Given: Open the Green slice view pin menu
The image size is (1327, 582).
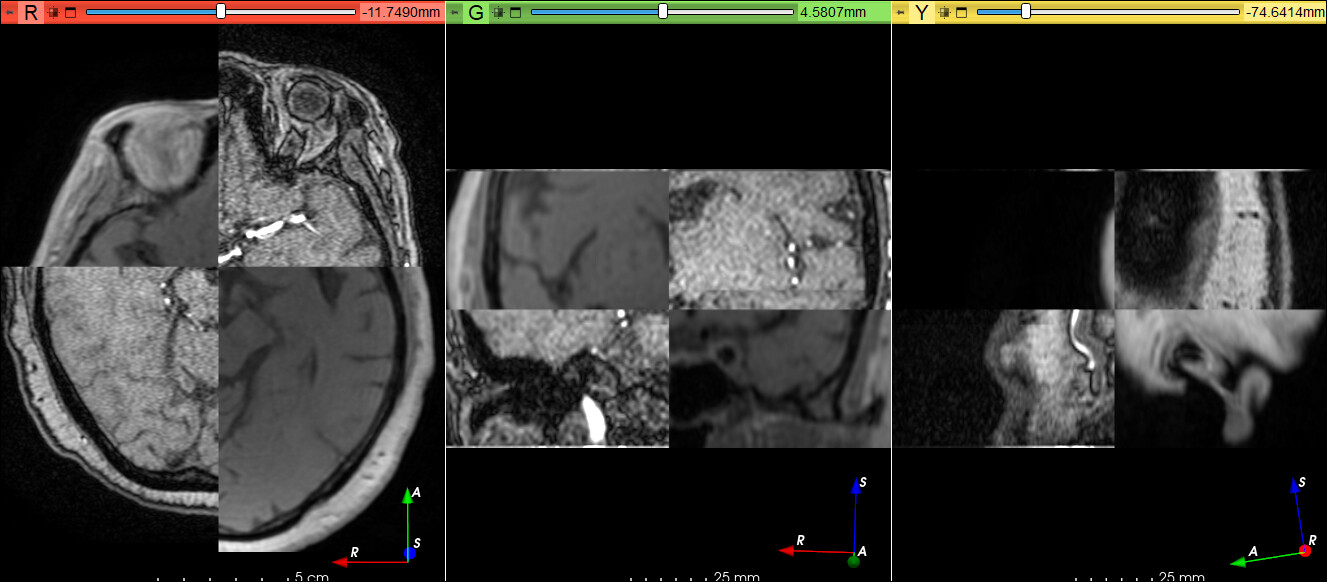Looking at the screenshot, I should click(x=455, y=12).
